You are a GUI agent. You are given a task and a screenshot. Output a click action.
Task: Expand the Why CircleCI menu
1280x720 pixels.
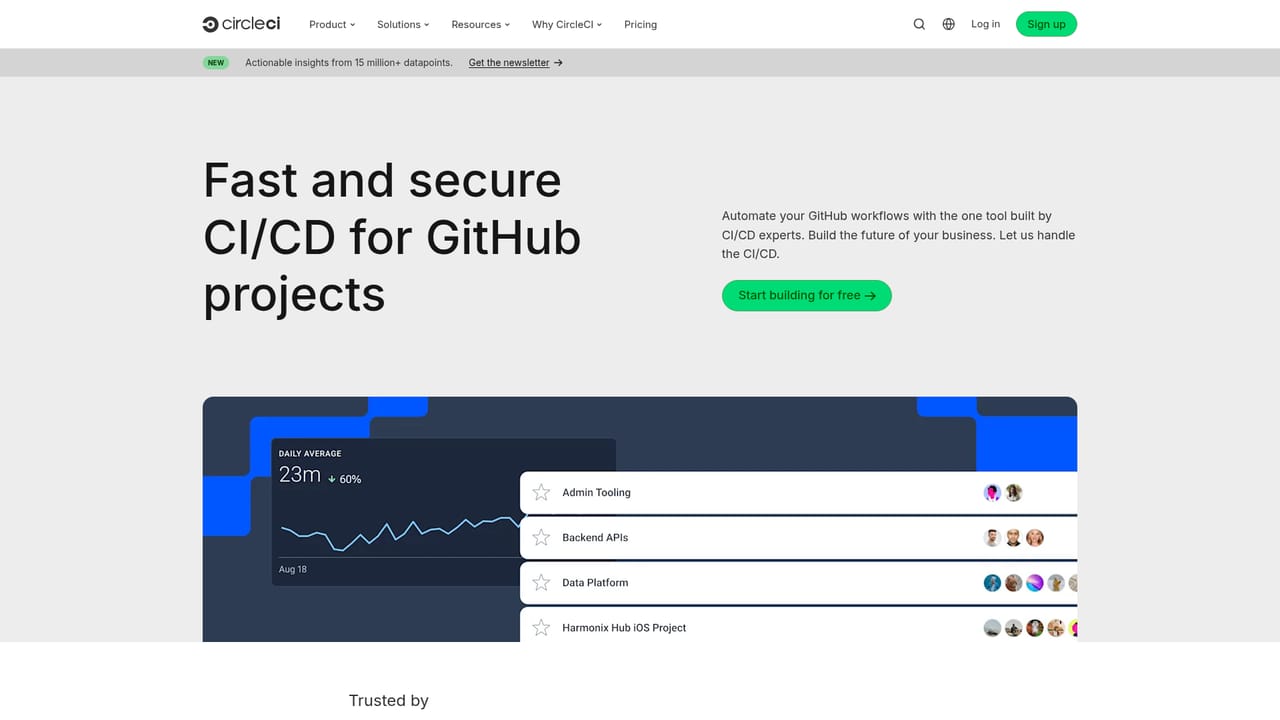(x=567, y=24)
